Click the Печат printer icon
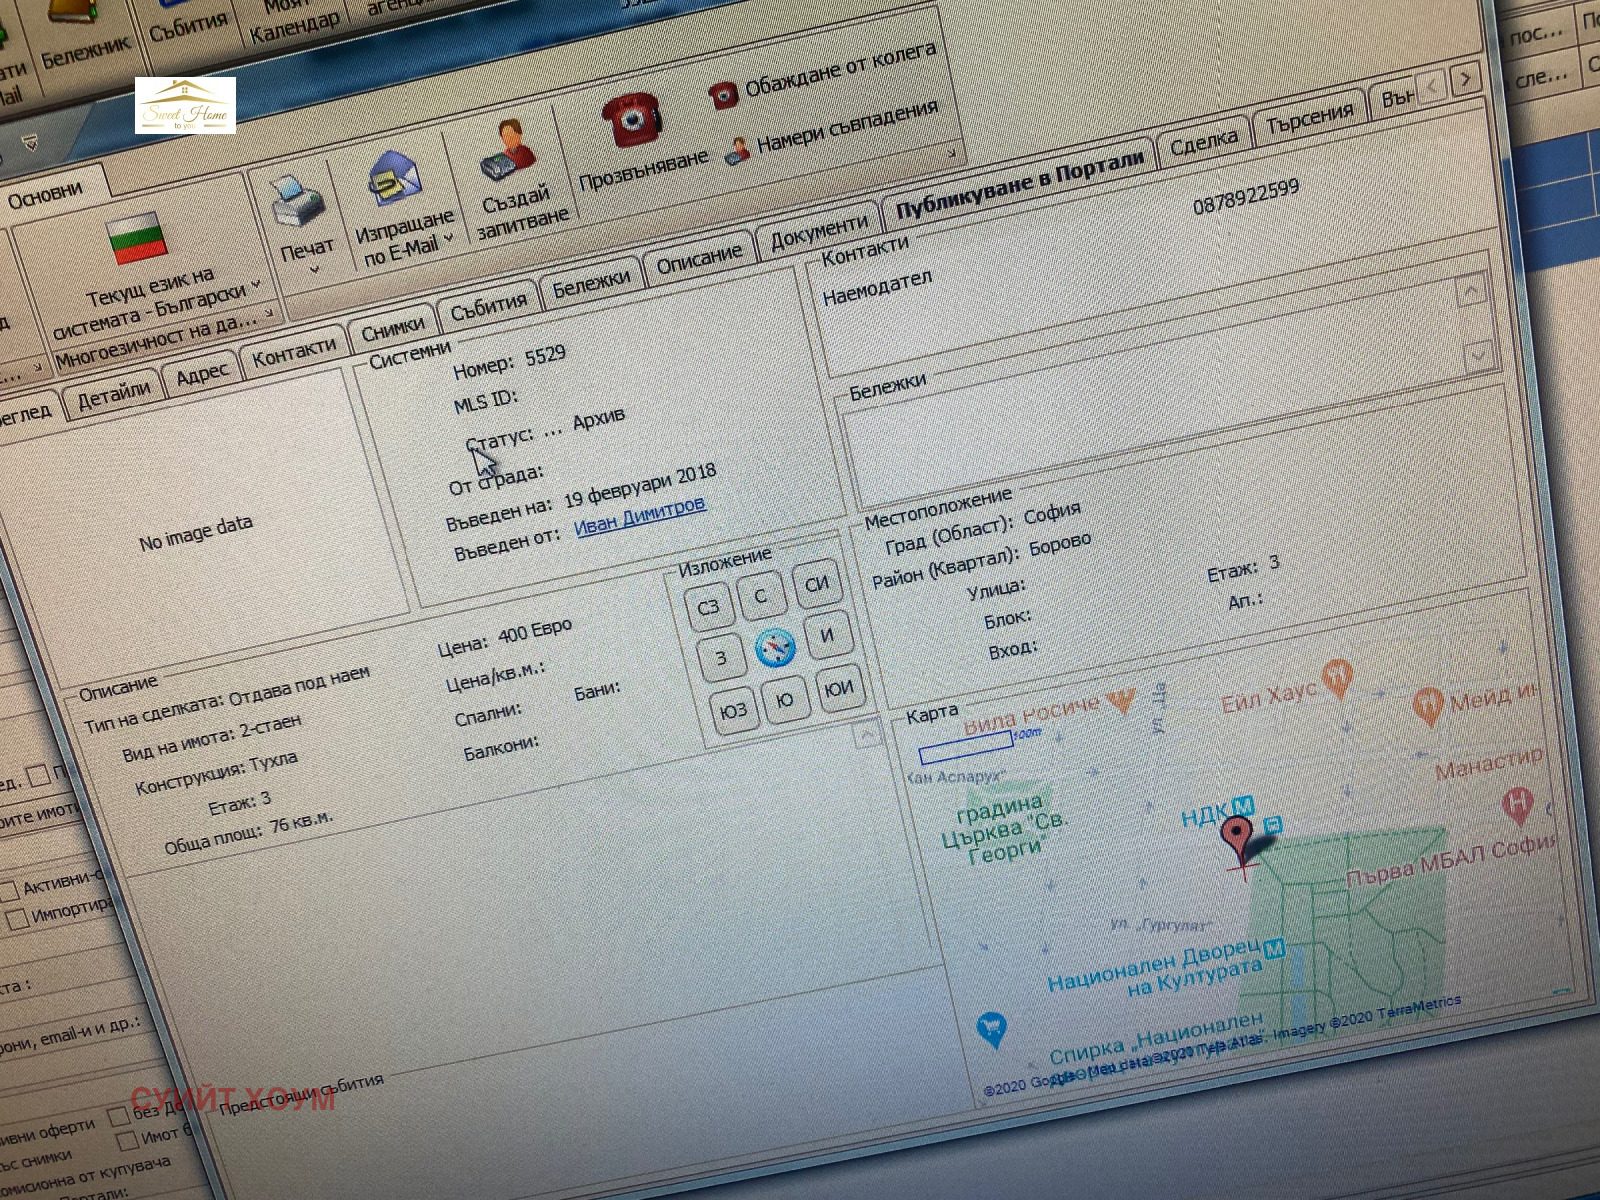The image size is (1600, 1200). pyautogui.click(x=298, y=203)
